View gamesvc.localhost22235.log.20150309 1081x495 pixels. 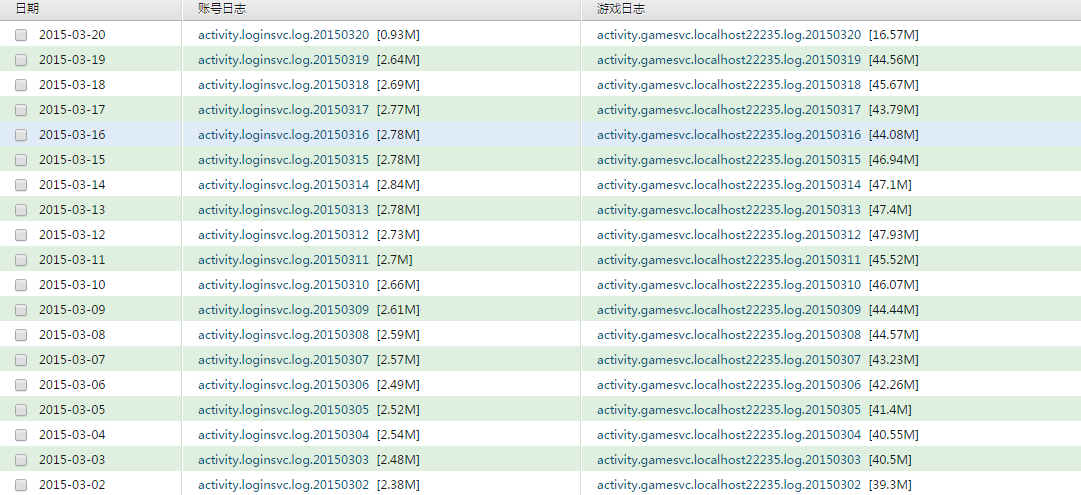click(x=729, y=309)
